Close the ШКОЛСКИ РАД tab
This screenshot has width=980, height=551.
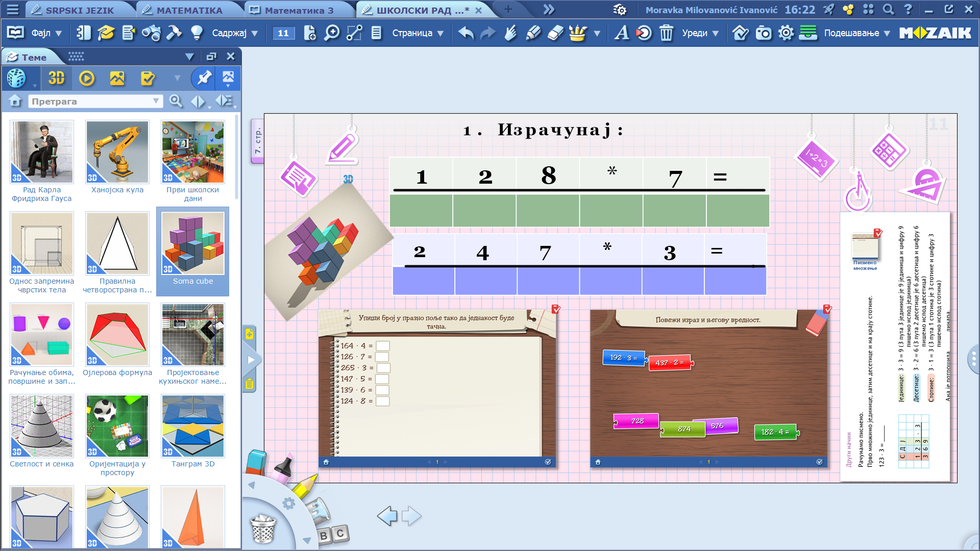[479, 10]
